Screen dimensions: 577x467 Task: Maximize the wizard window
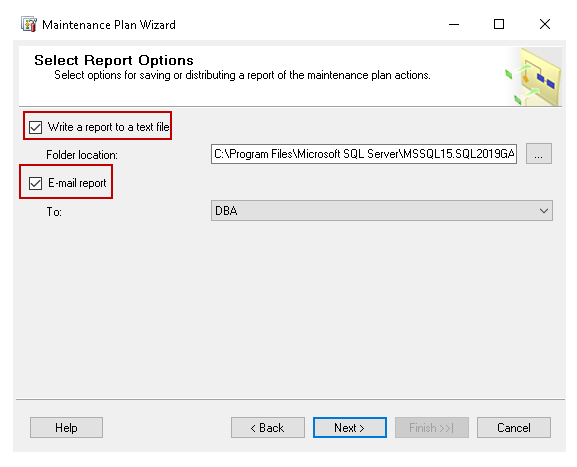(499, 24)
